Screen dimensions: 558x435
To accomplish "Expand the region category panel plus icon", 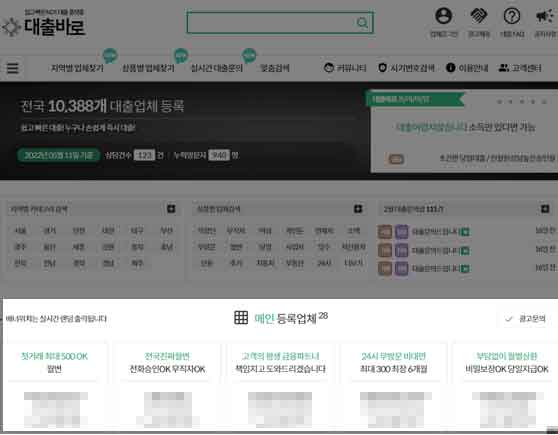I will pyautogui.click(x=171, y=209).
